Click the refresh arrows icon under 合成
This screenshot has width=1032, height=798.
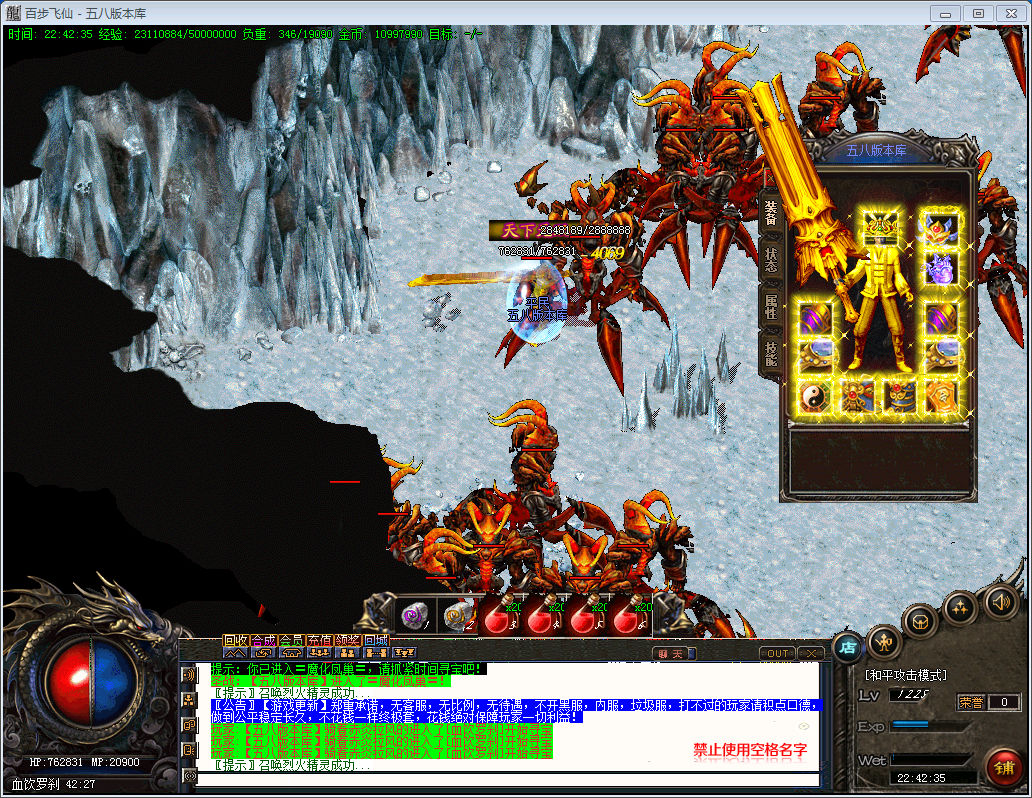pyautogui.click(x=263, y=652)
